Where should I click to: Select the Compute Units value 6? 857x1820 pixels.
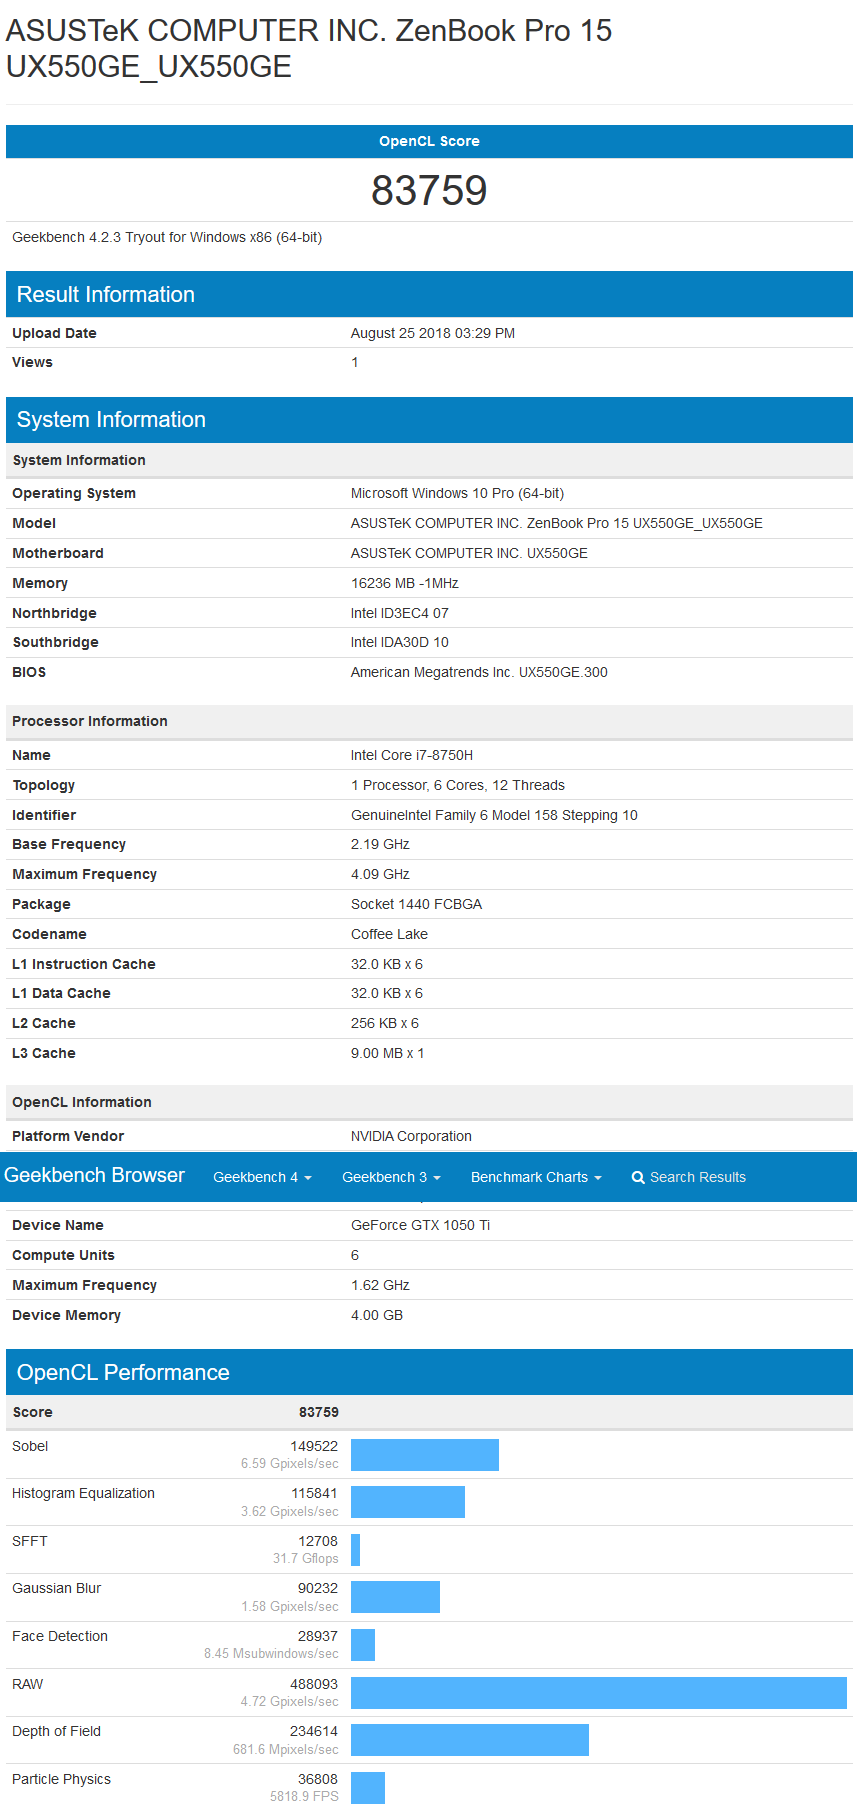click(355, 1255)
